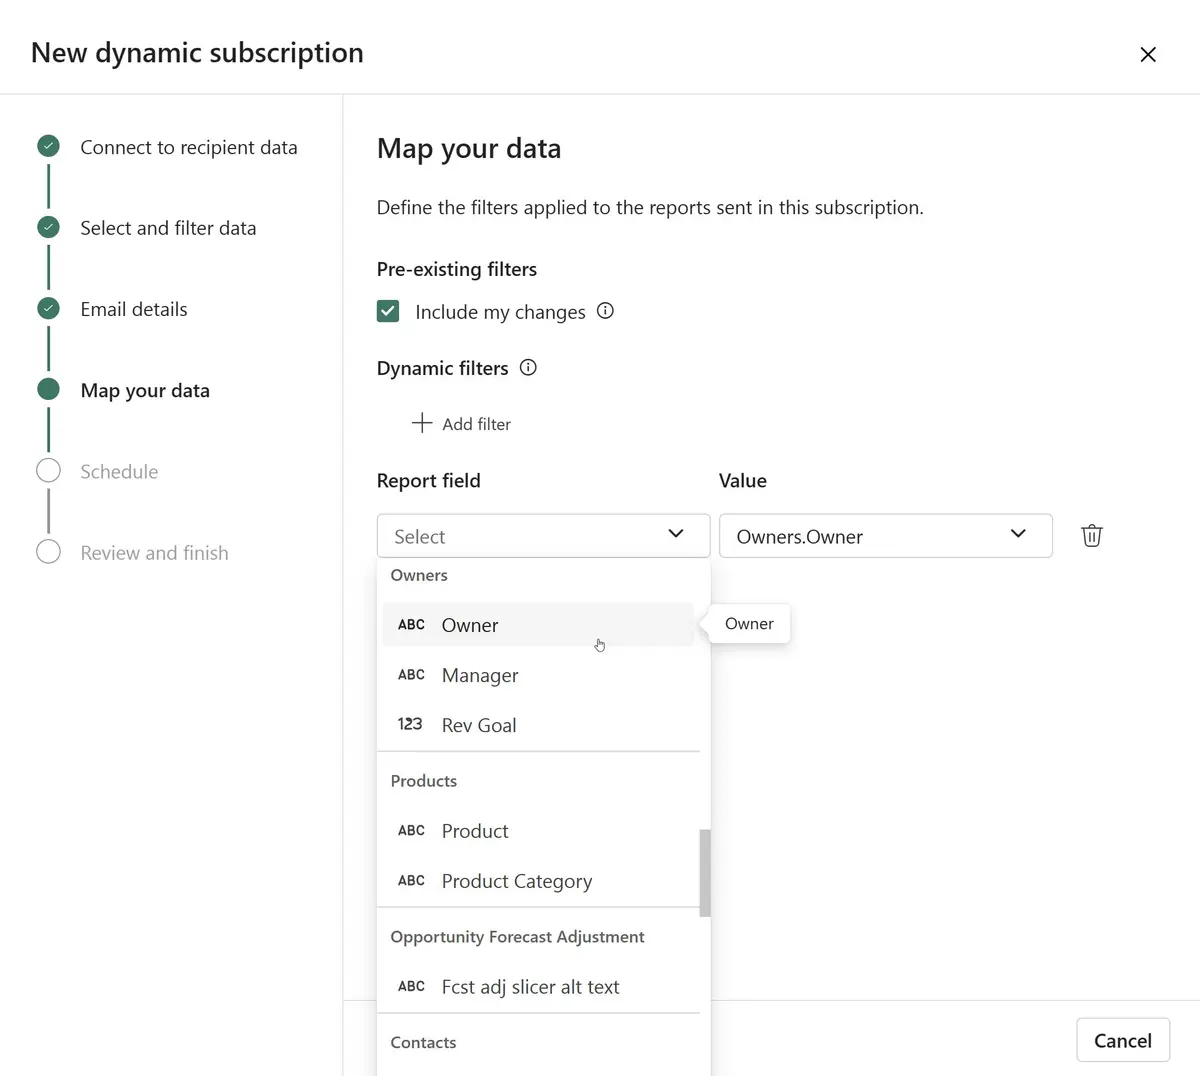This screenshot has width=1200, height=1076.
Task: Pick the Rev Goal numeric field
Action: (479, 725)
